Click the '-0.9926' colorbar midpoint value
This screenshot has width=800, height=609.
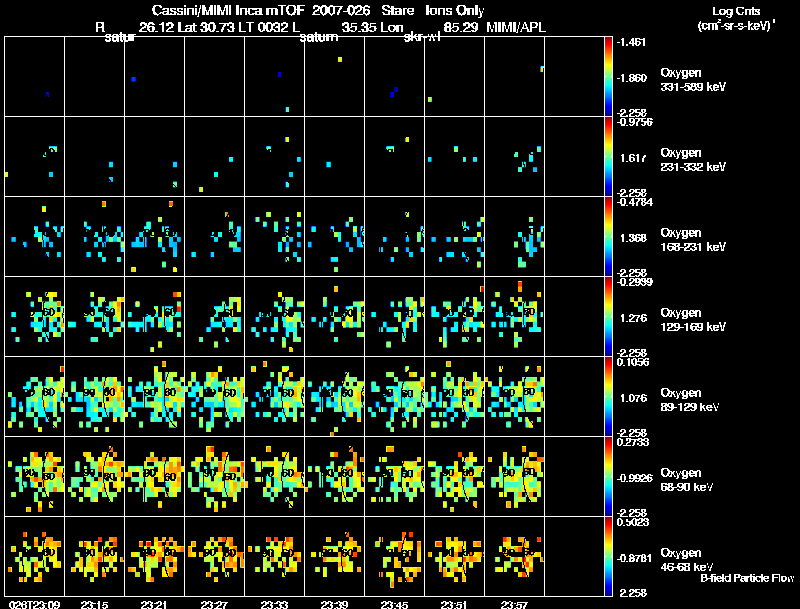pyautogui.click(x=634, y=478)
